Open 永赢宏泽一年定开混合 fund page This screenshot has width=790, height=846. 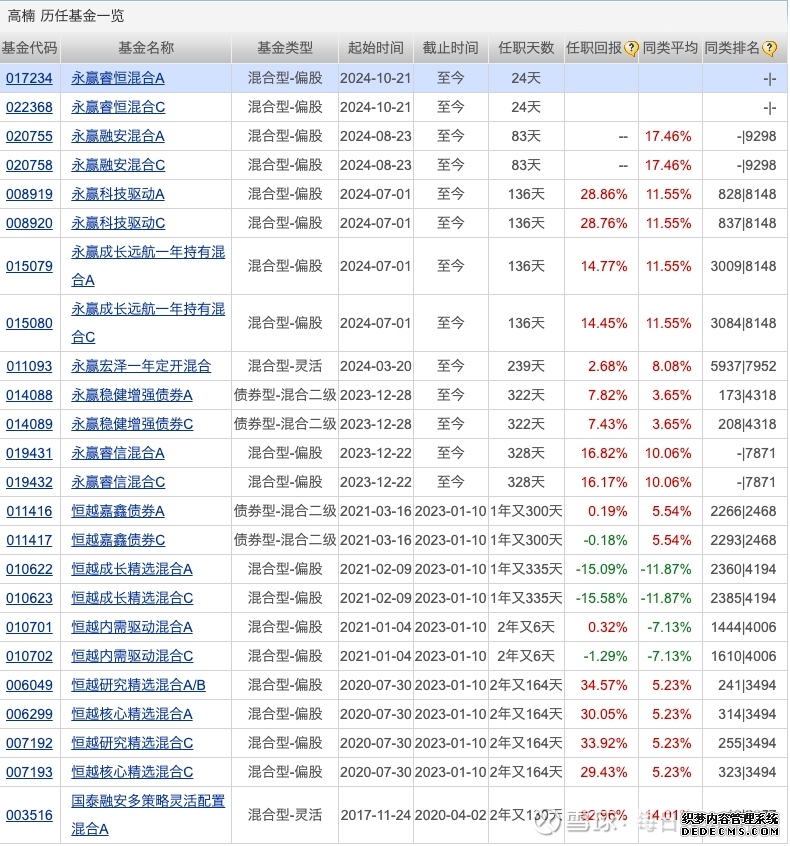(x=141, y=367)
